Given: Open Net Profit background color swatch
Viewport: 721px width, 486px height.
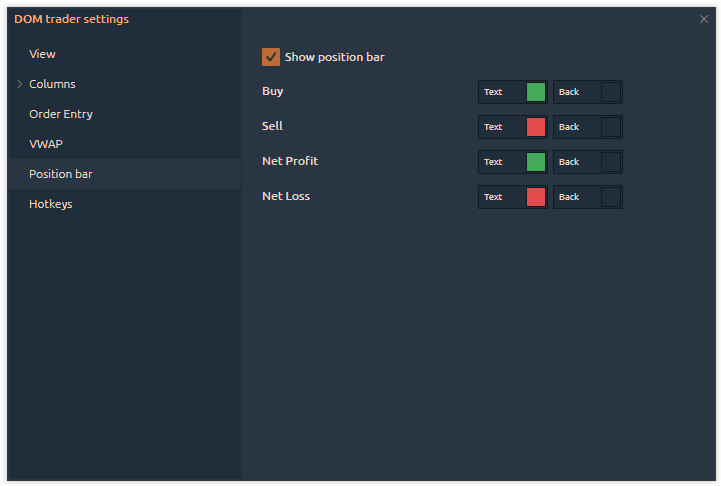Looking at the screenshot, I should (x=611, y=162).
